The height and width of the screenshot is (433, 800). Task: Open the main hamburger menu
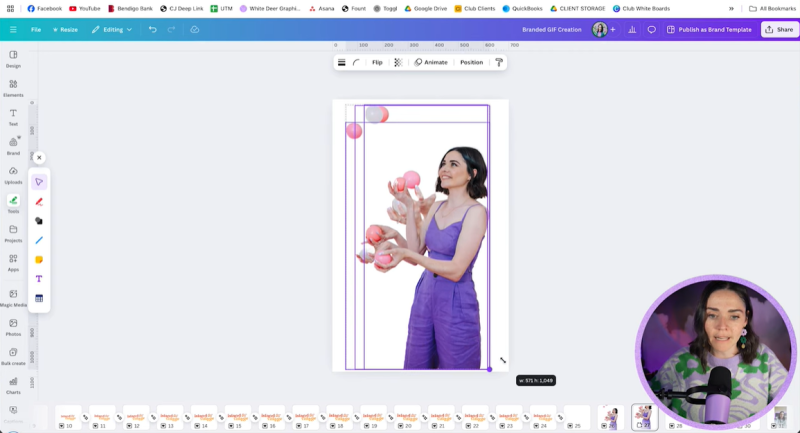click(13, 30)
